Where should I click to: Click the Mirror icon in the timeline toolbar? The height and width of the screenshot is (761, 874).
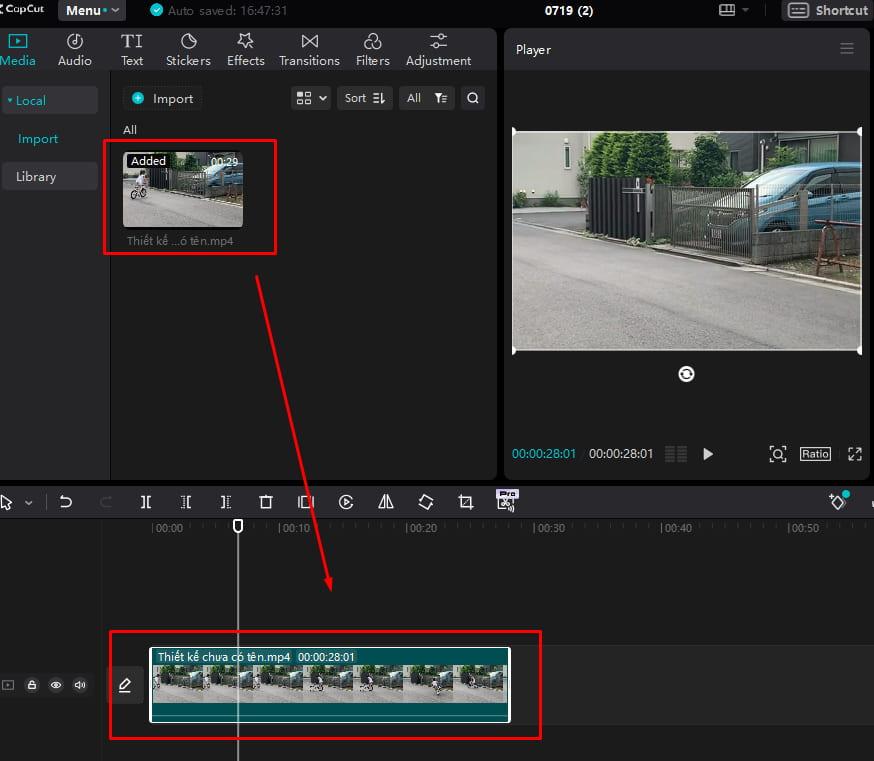point(385,502)
